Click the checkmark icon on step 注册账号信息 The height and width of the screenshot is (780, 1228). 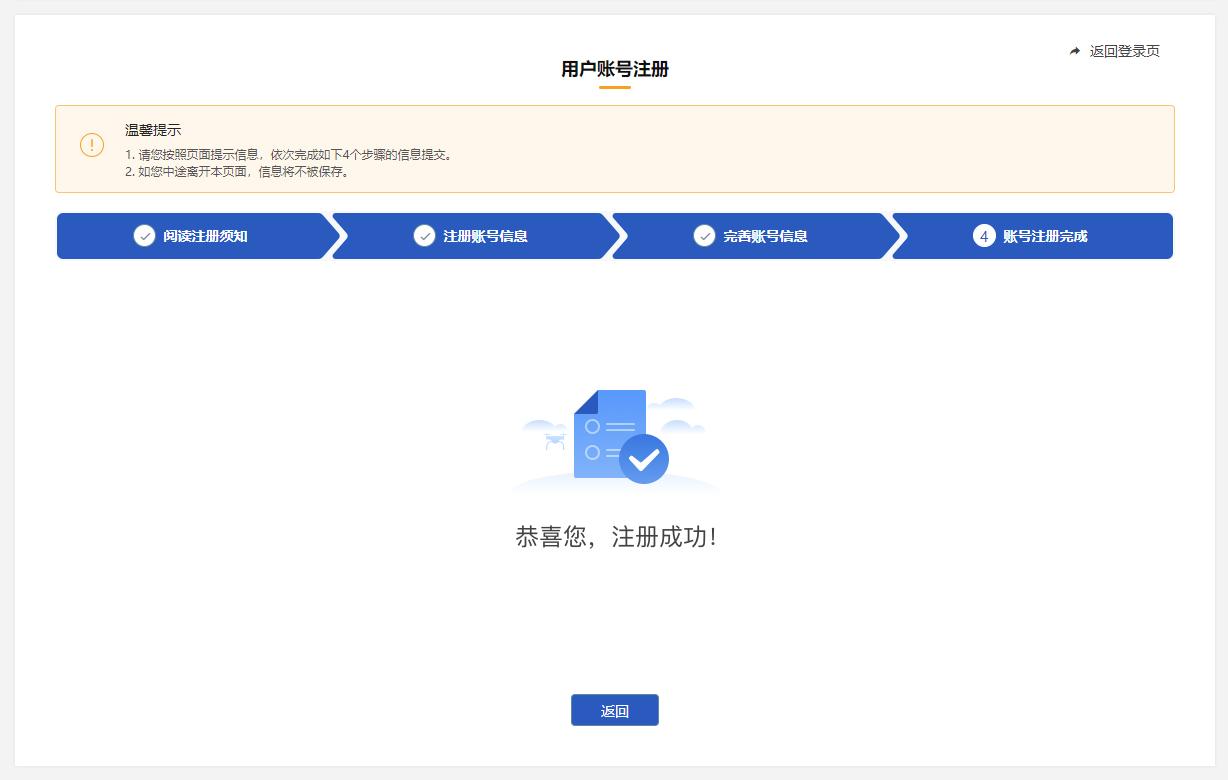coord(424,236)
